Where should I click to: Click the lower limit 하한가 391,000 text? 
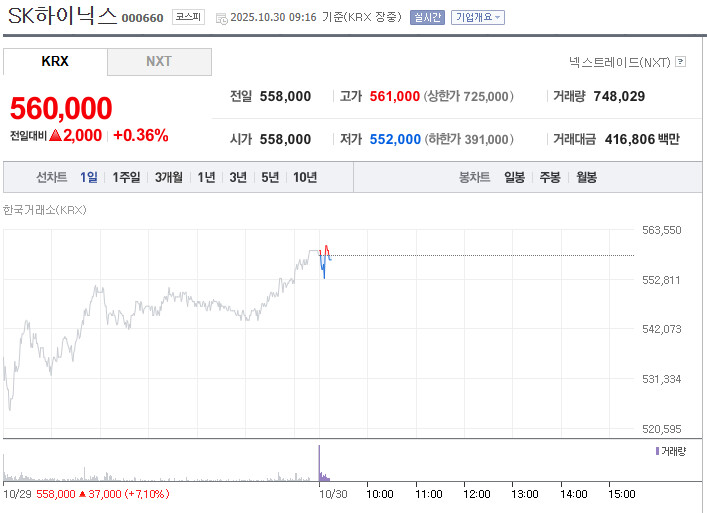(469, 139)
